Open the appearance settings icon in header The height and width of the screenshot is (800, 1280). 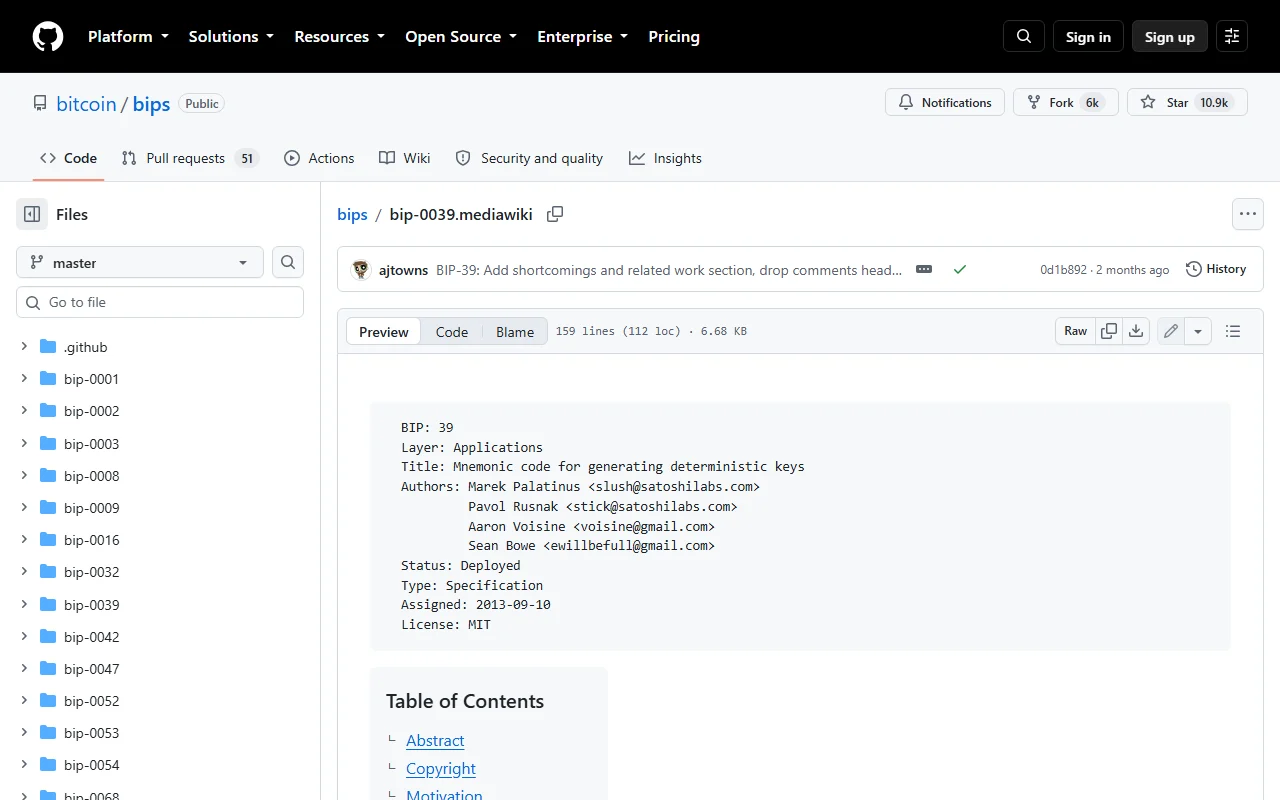(x=1232, y=36)
